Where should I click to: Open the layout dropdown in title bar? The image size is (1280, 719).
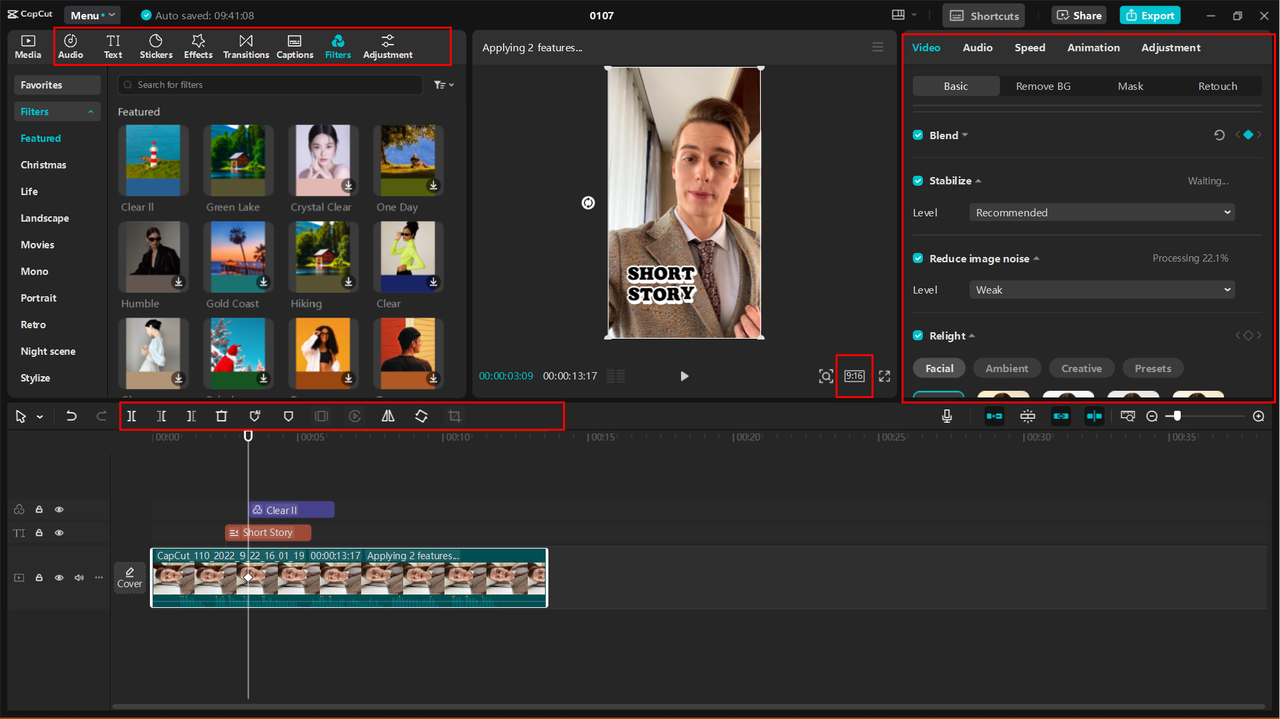[904, 16]
